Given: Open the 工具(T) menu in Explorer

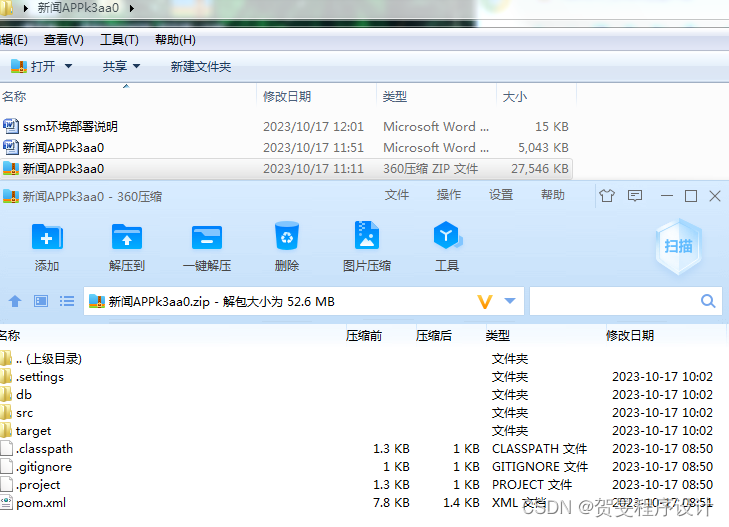Looking at the screenshot, I should [x=119, y=40].
